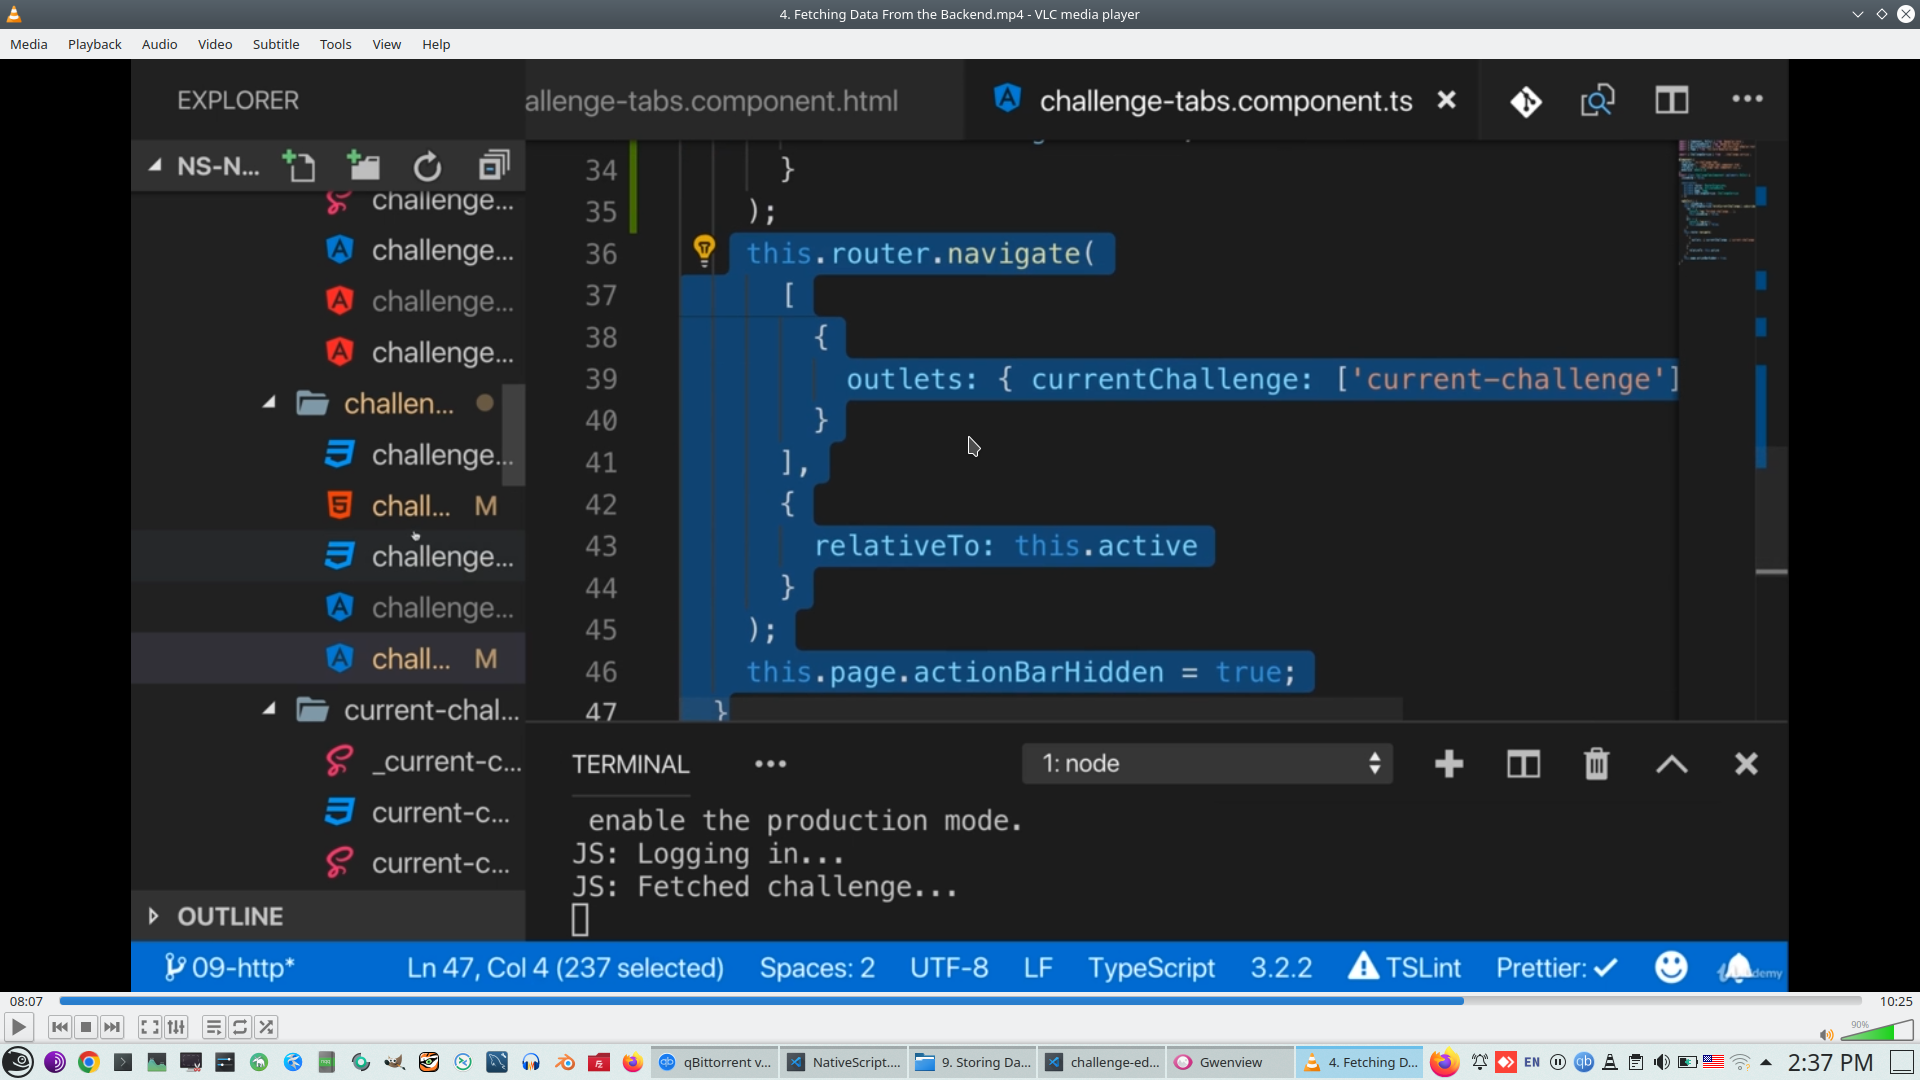Toggle the playlist view

pos(213,1027)
